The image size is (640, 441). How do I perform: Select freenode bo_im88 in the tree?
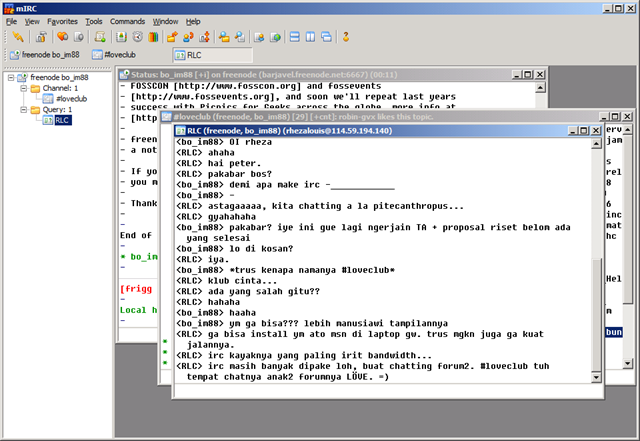pos(59,77)
